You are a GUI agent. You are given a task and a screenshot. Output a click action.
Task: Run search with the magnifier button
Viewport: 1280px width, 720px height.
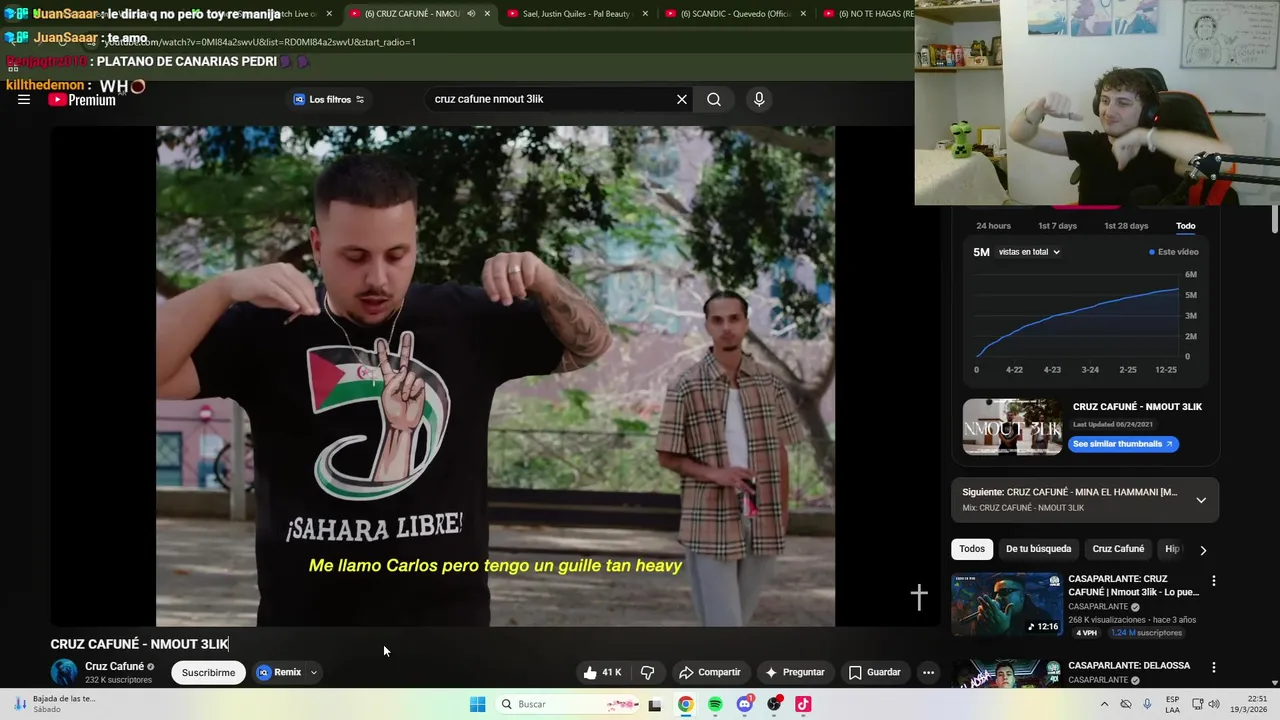pos(714,99)
